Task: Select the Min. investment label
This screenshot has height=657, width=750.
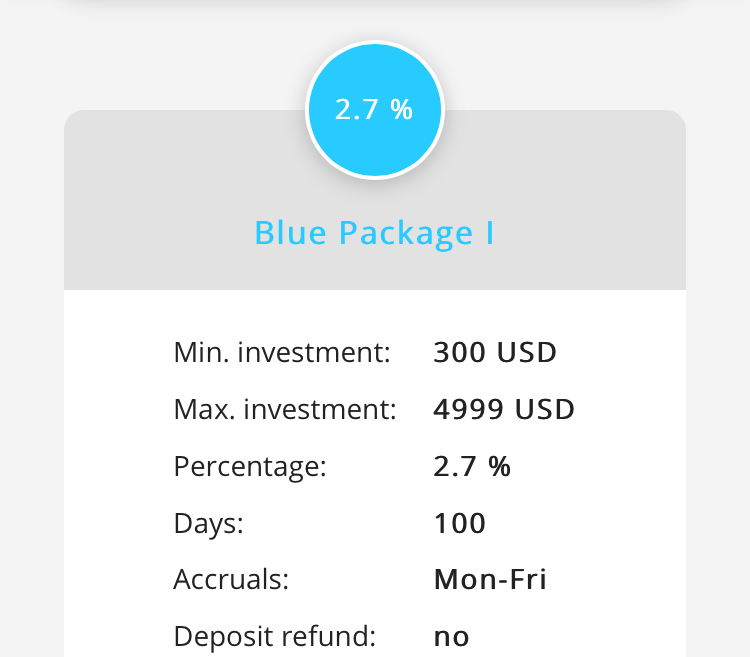Action: [x=281, y=352]
